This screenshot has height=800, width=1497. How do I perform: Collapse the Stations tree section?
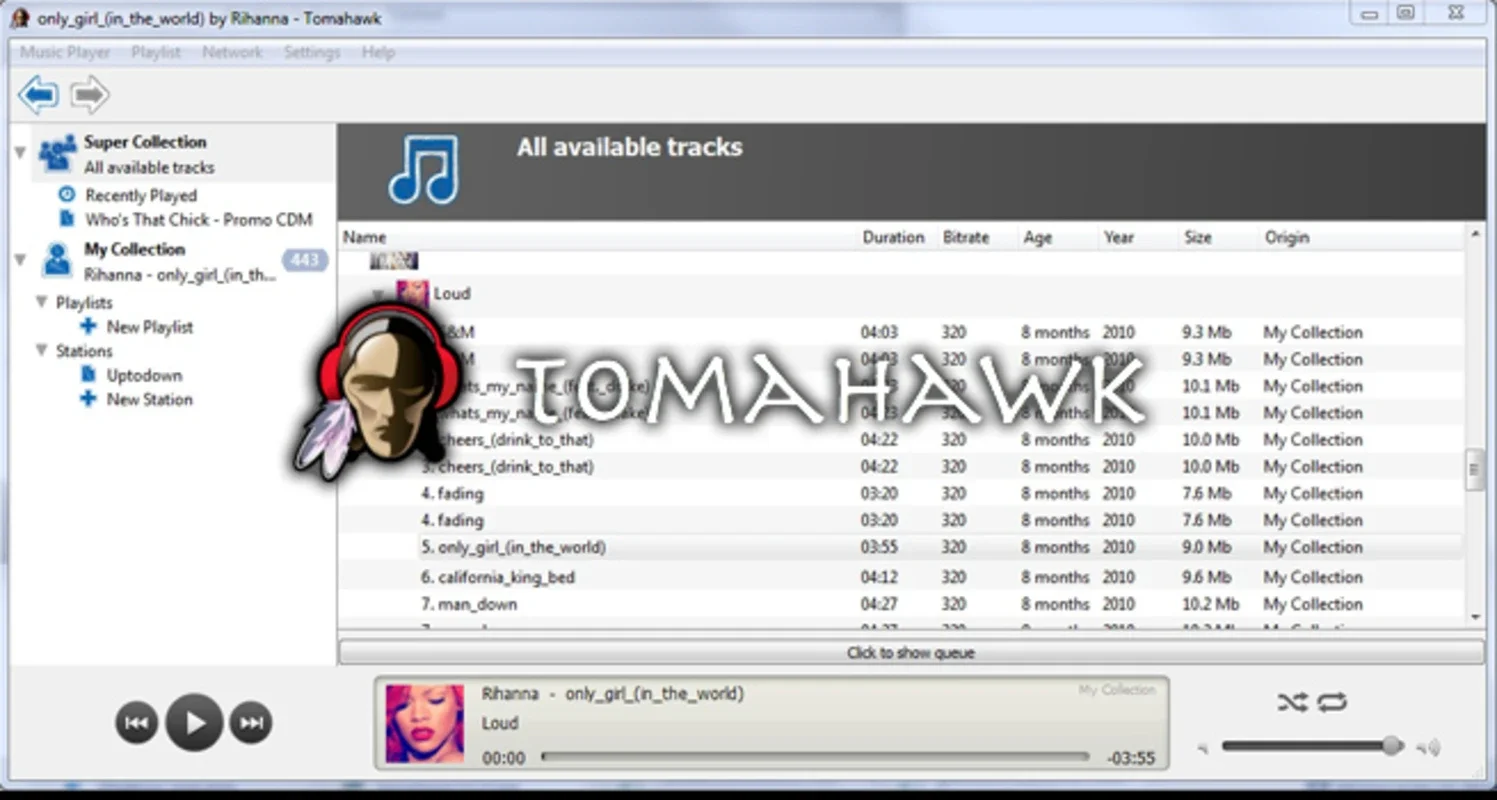coord(42,350)
